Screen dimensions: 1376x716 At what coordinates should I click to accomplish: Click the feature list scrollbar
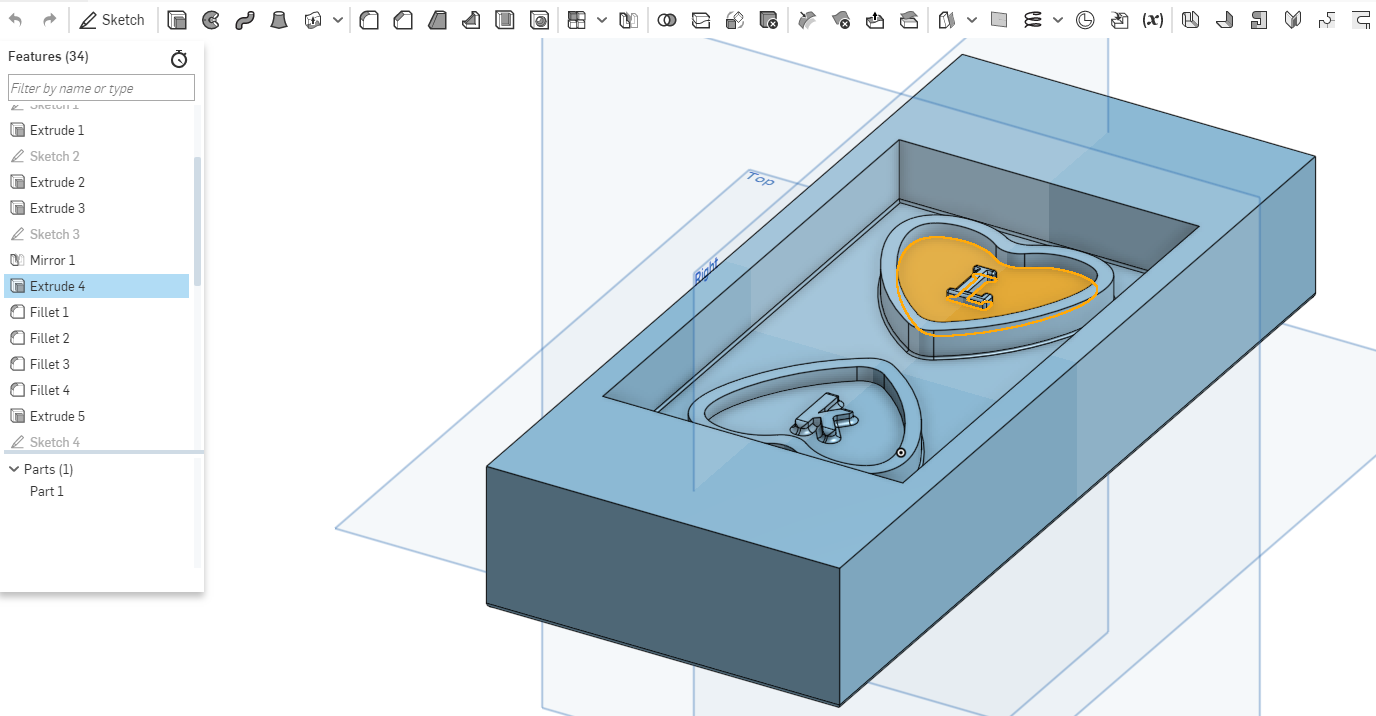(x=198, y=220)
